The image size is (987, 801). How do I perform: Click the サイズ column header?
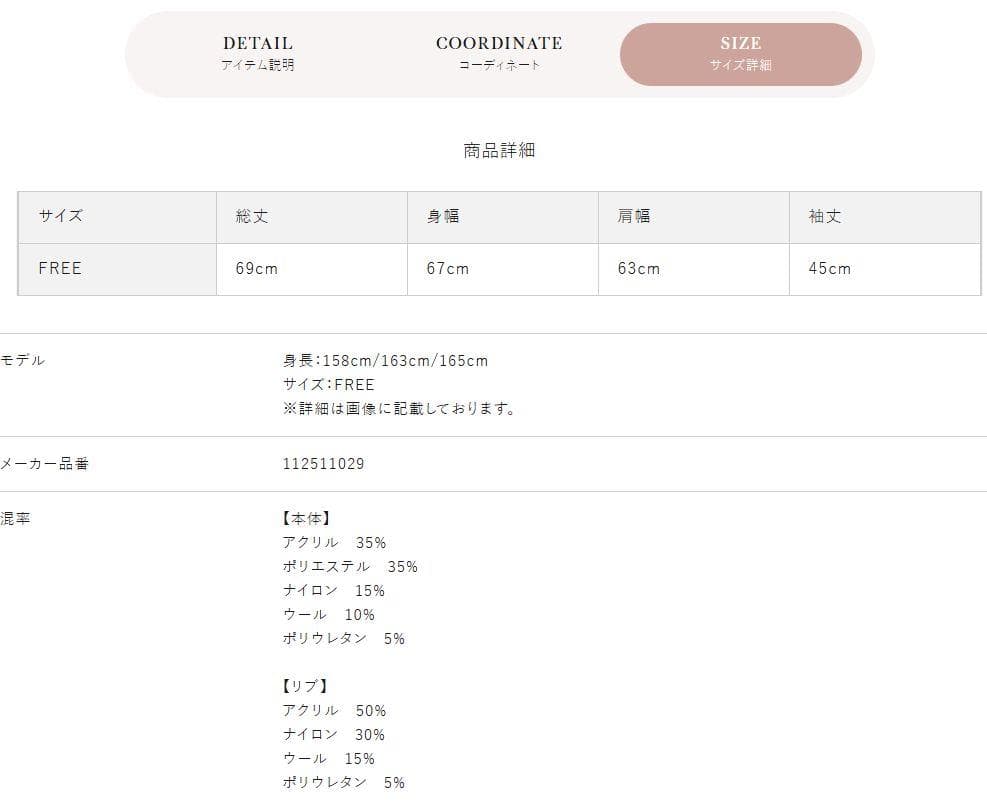coord(61,216)
